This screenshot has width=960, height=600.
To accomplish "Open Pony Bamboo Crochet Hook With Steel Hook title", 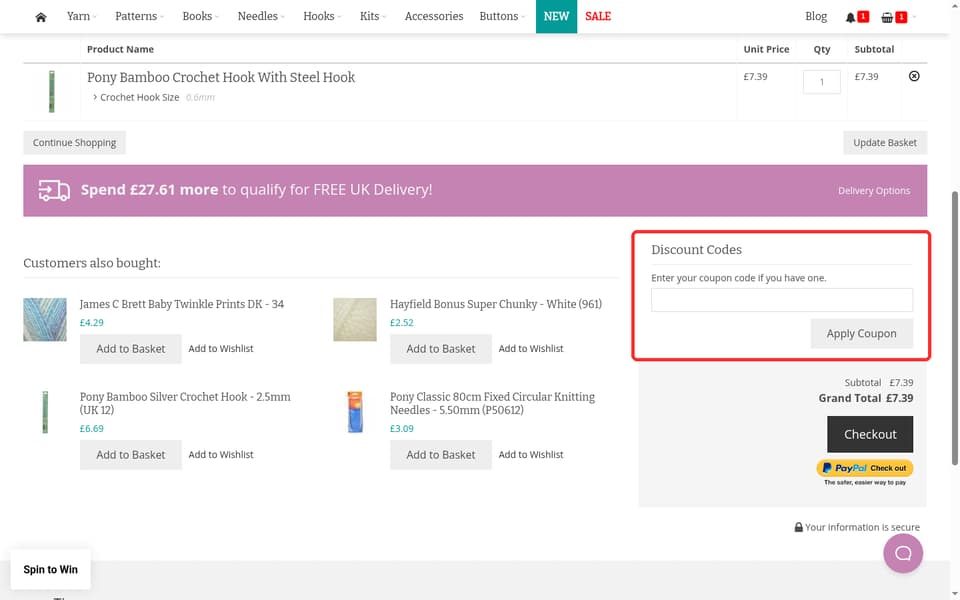I will click(x=221, y=77).
